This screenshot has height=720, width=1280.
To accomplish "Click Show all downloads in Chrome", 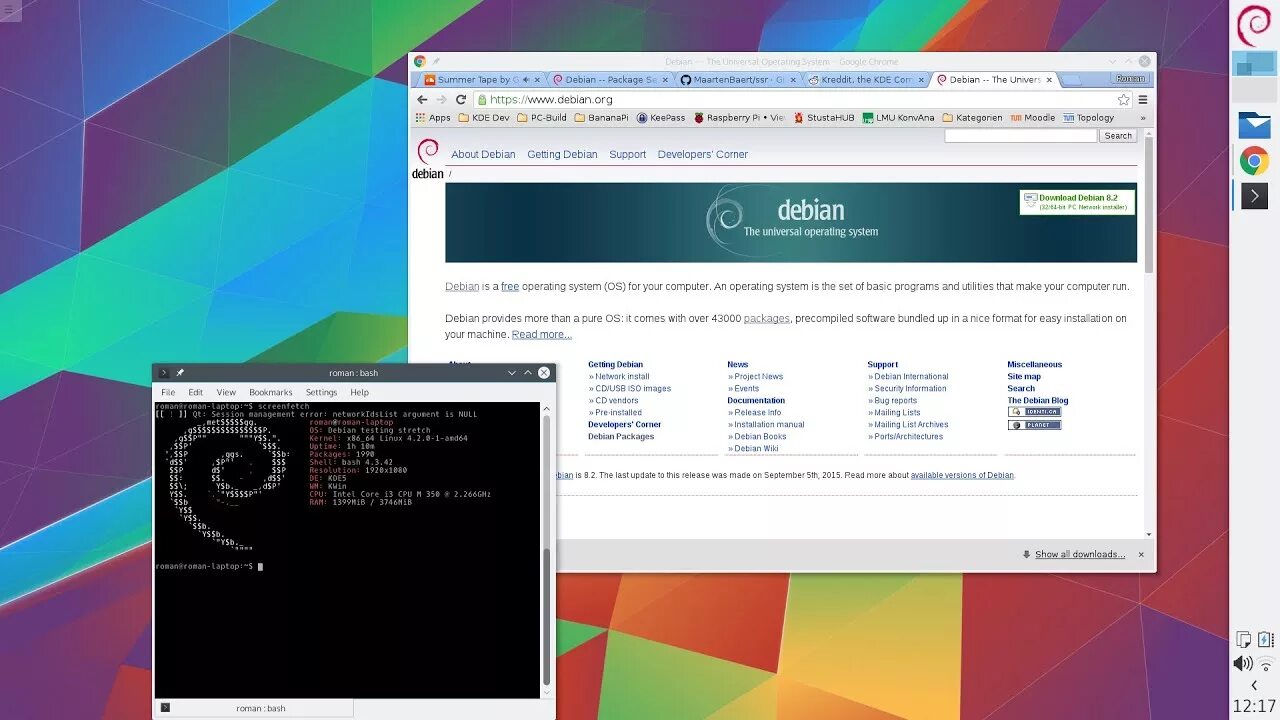I will pos(1079,554).
